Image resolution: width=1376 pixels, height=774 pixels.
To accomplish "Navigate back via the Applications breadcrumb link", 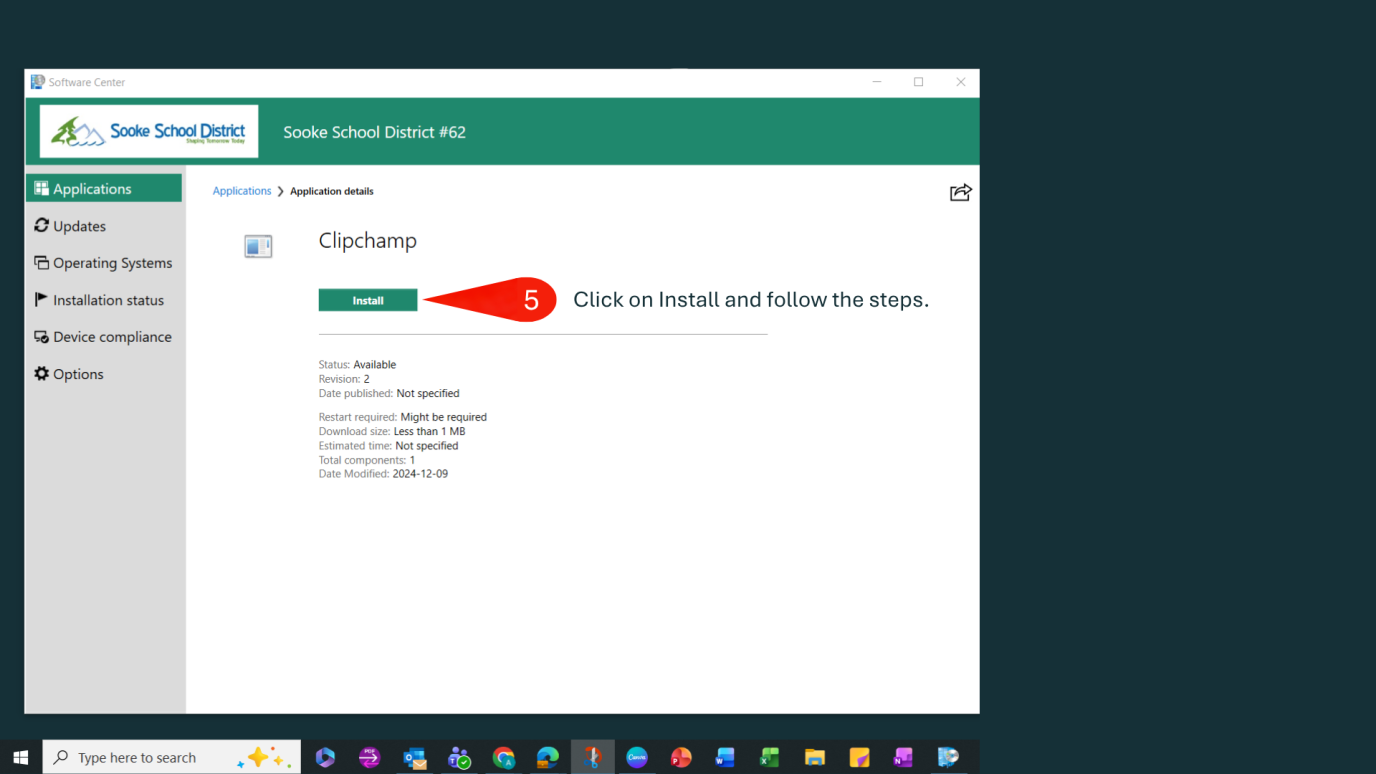I will [x=241, y=190].
